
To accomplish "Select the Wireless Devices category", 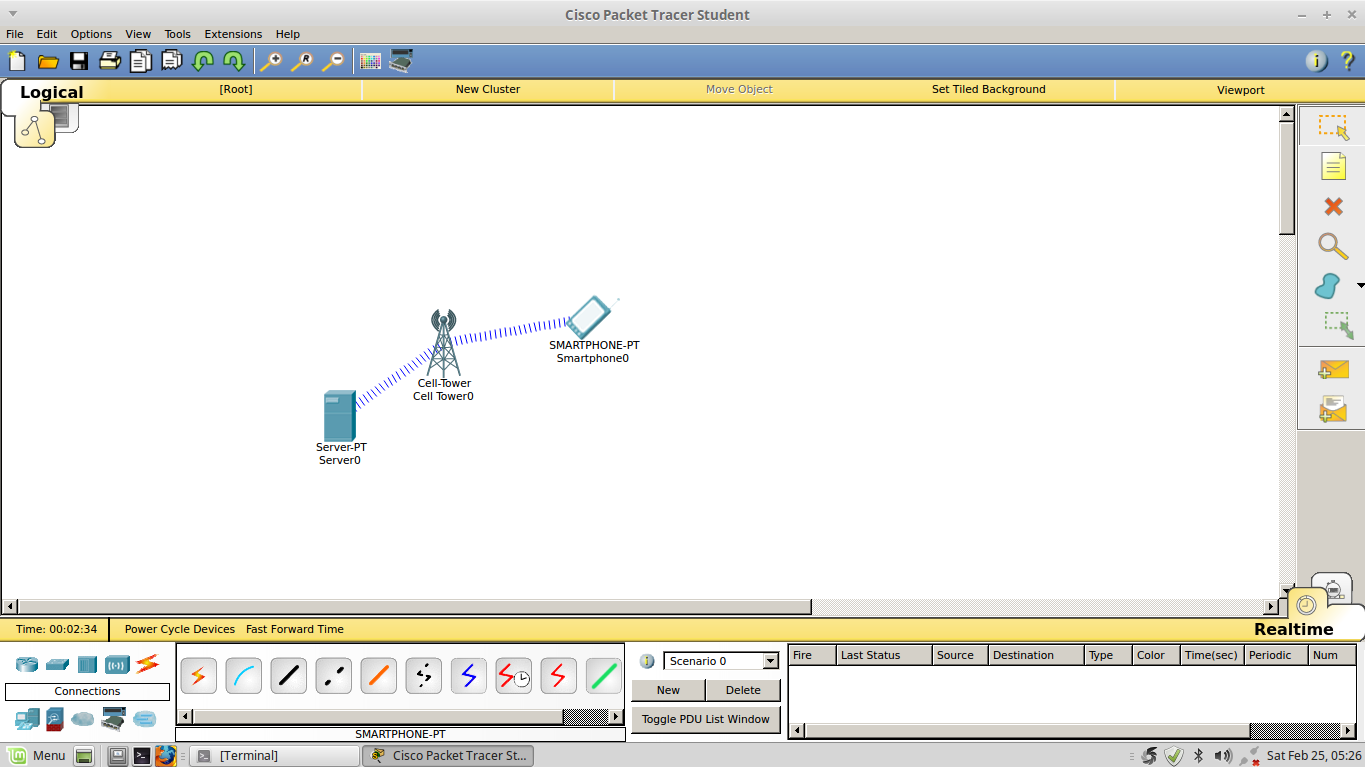I will [x=119, y=663].
